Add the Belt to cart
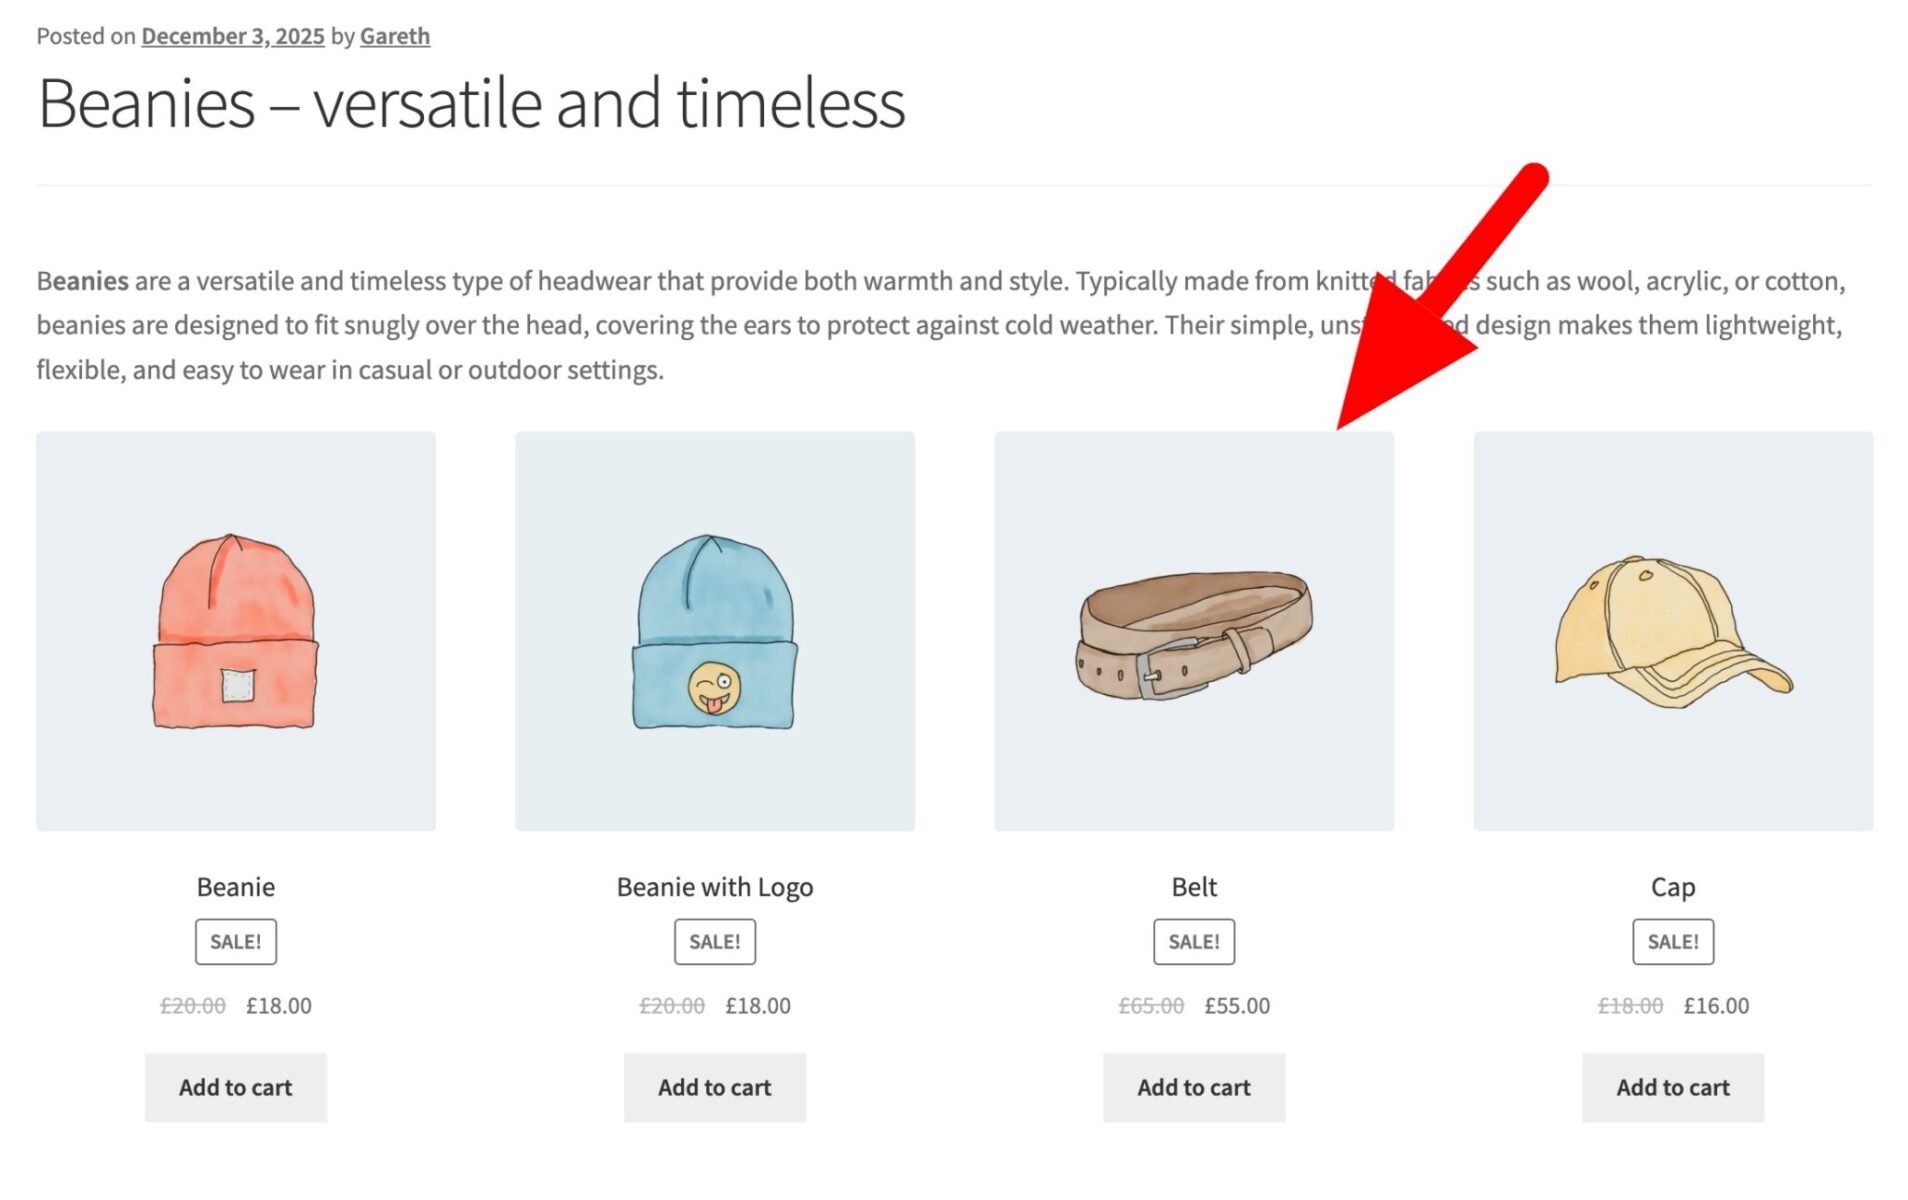1908x1200 pixels. 1194,1087
